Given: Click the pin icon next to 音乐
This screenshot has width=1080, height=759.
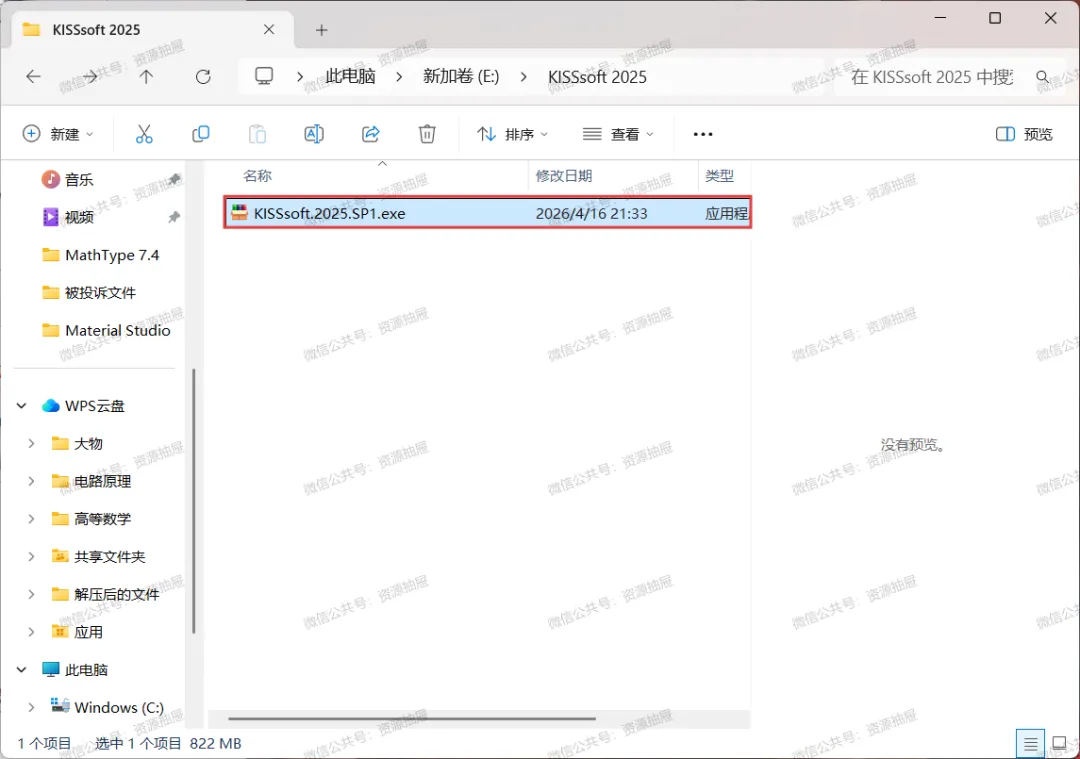Looking at the screenshot, I should pos(174,180).
